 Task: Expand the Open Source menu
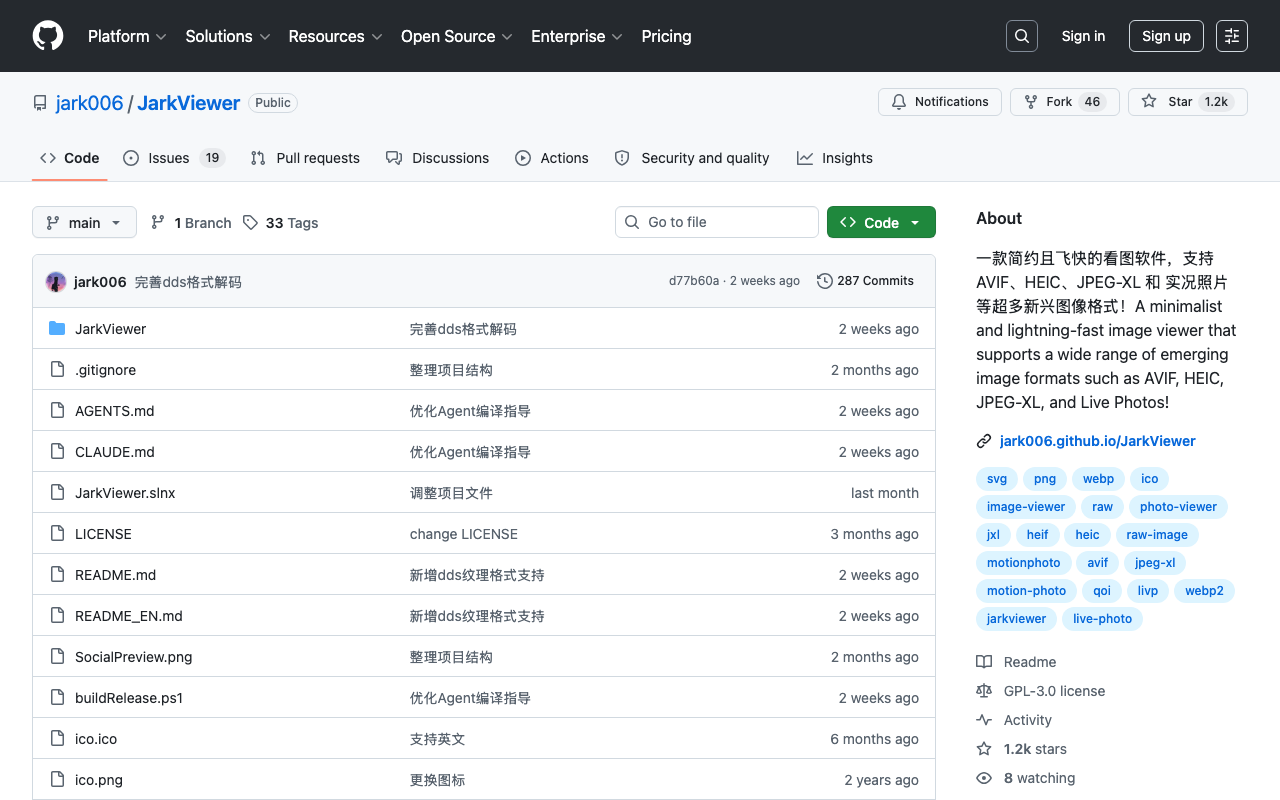point(457,36)
